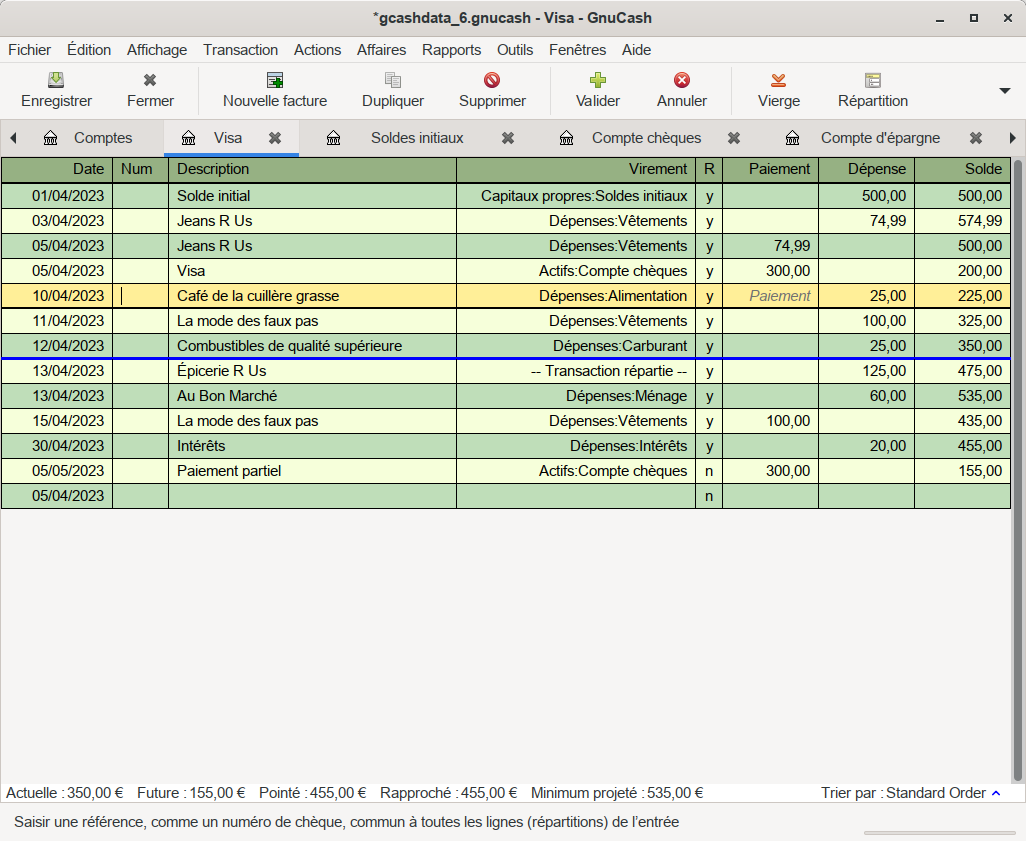Expand the toolbar overflow arrow
The height and width of the screenshot is (841, 1026).
click(1005, 91)
